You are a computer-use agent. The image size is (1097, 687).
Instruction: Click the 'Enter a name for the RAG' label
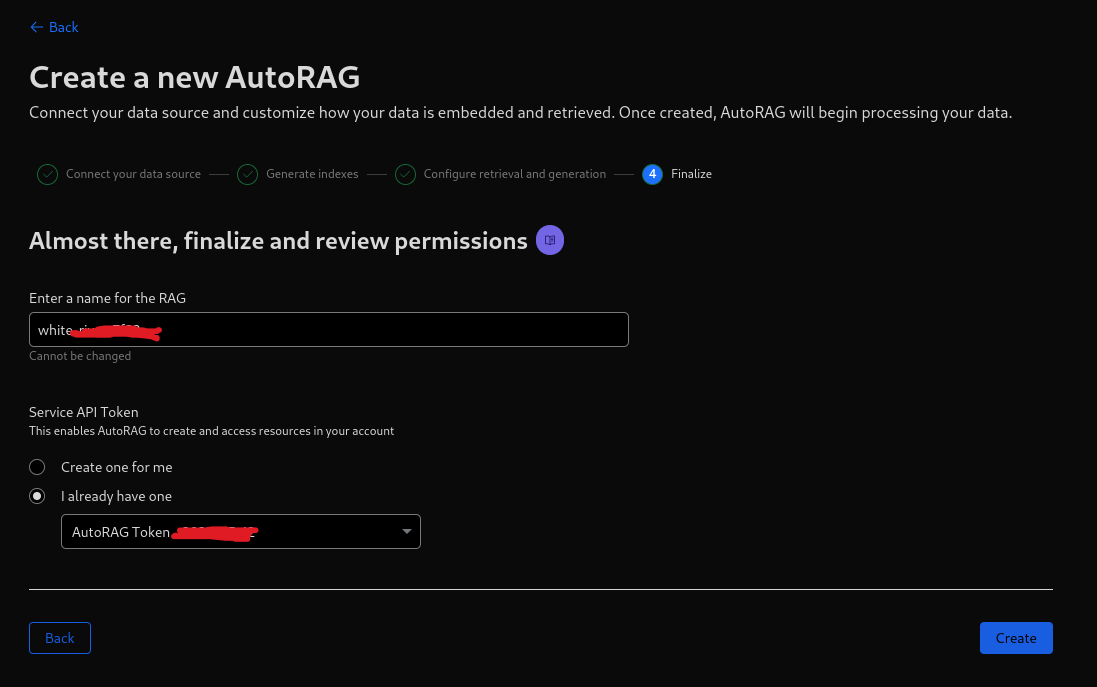(x=107, y=298)
